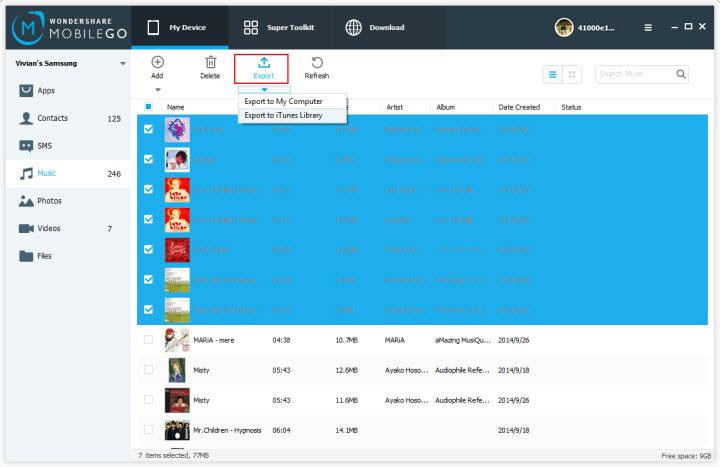Click the 7 items selected status text
This screenshot has height=467, width=720.
coord(174,455)
